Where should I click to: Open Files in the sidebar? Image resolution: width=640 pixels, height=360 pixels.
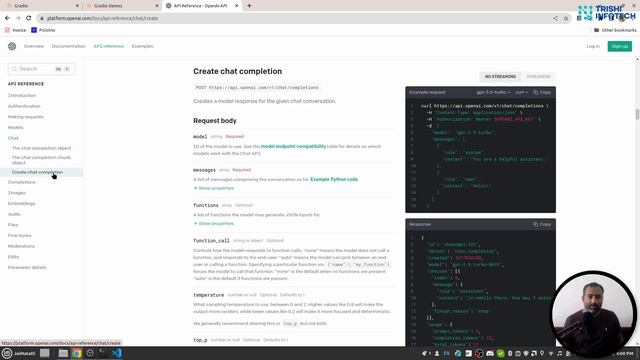pyautogui.click(x=13, y=225)
